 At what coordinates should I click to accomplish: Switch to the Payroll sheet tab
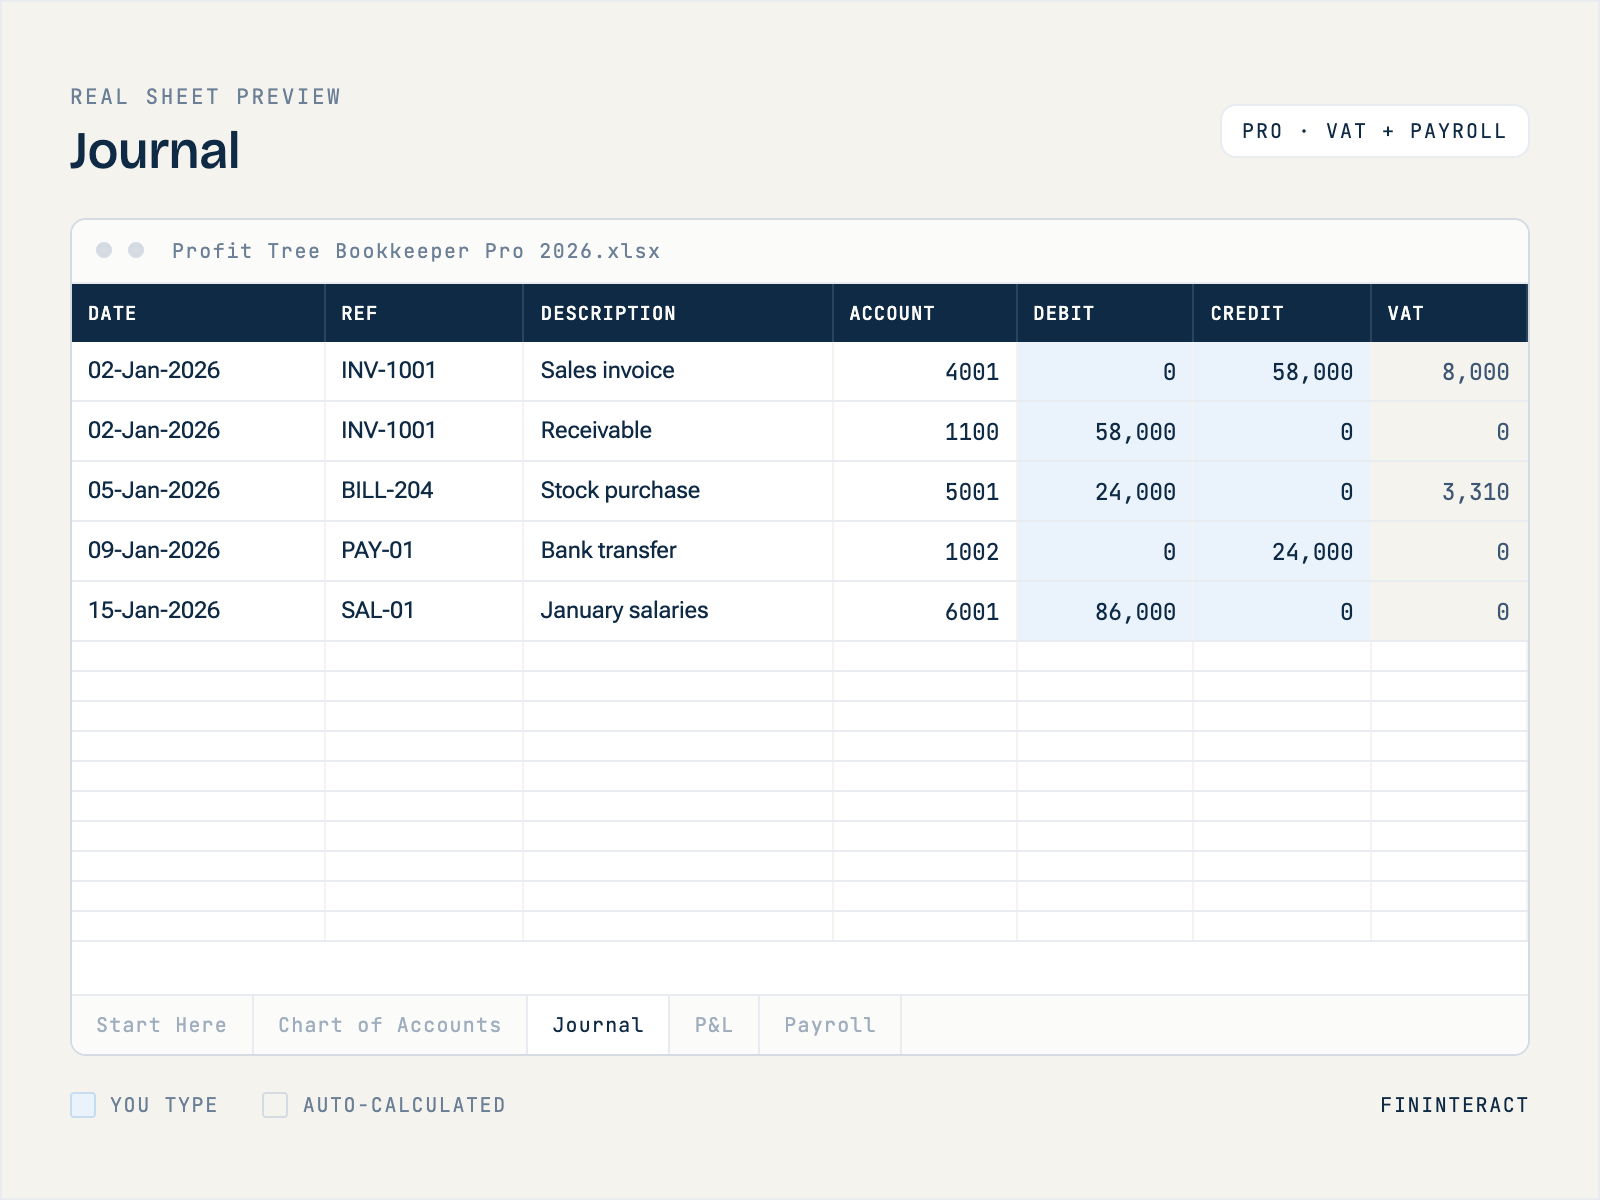coord(830,1025)
